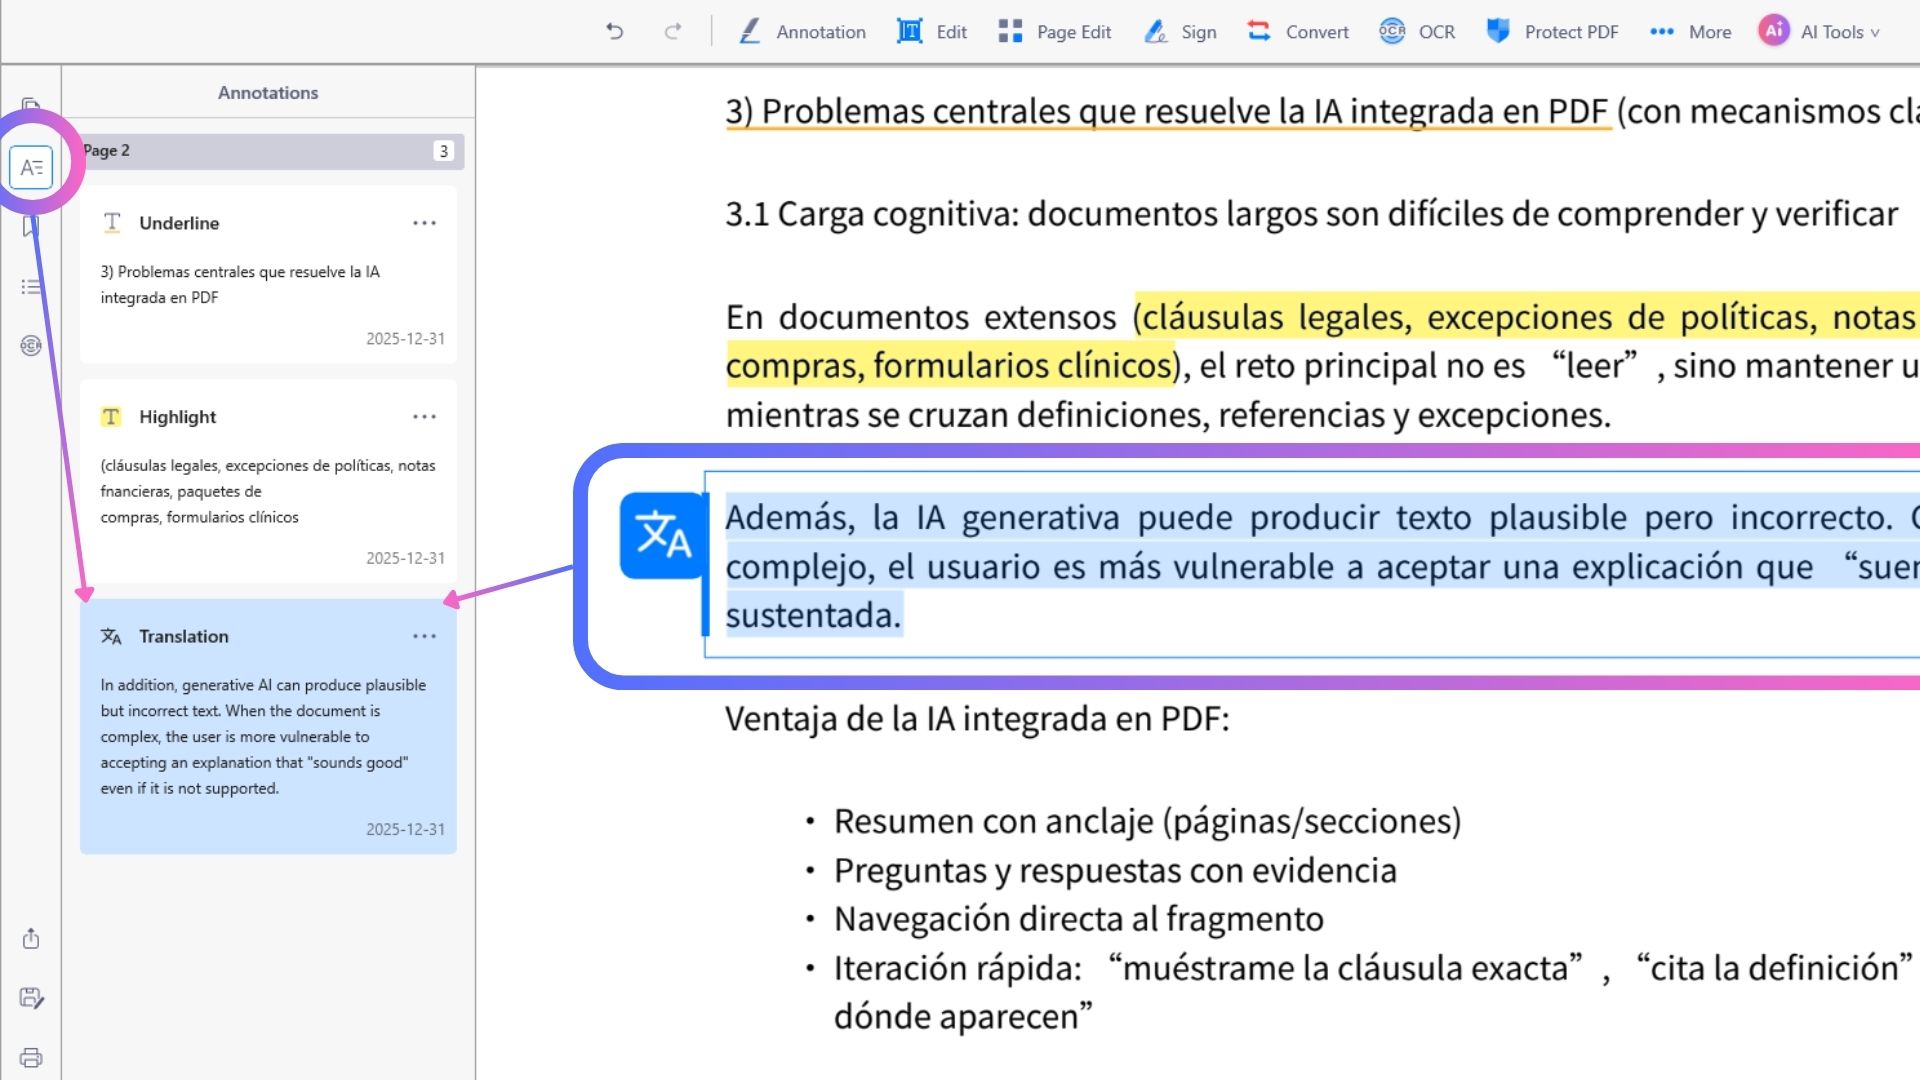The height and width of the screenshot is (1080, 1920).
Task: Collapse the Page 2 annotations group
Action: coord(272,151)
